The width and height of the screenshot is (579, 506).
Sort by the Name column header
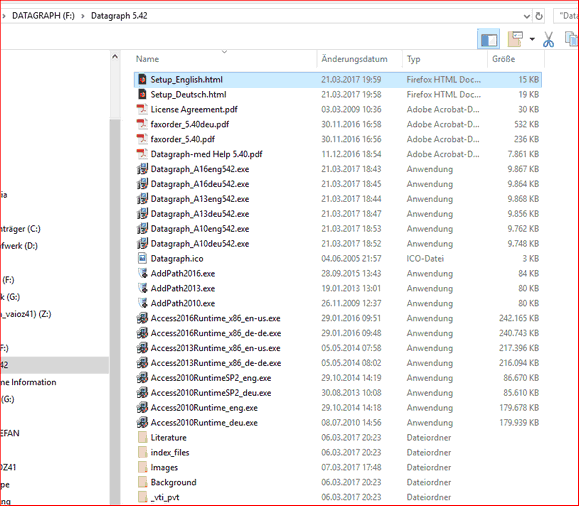click(x=147, y=59)
